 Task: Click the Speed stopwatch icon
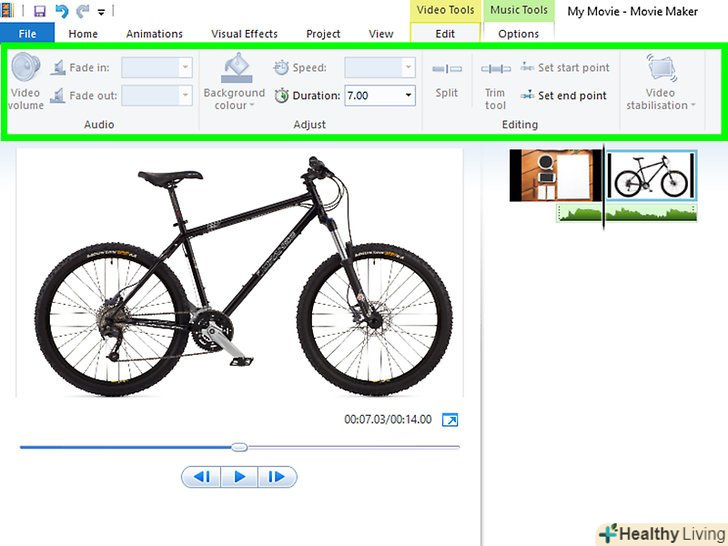coord(281,67)
